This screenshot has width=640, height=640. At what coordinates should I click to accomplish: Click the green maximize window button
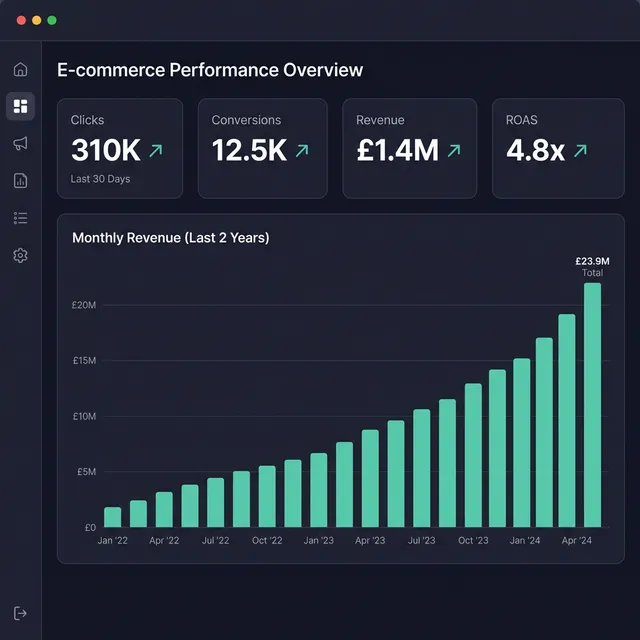click(52, 20)
